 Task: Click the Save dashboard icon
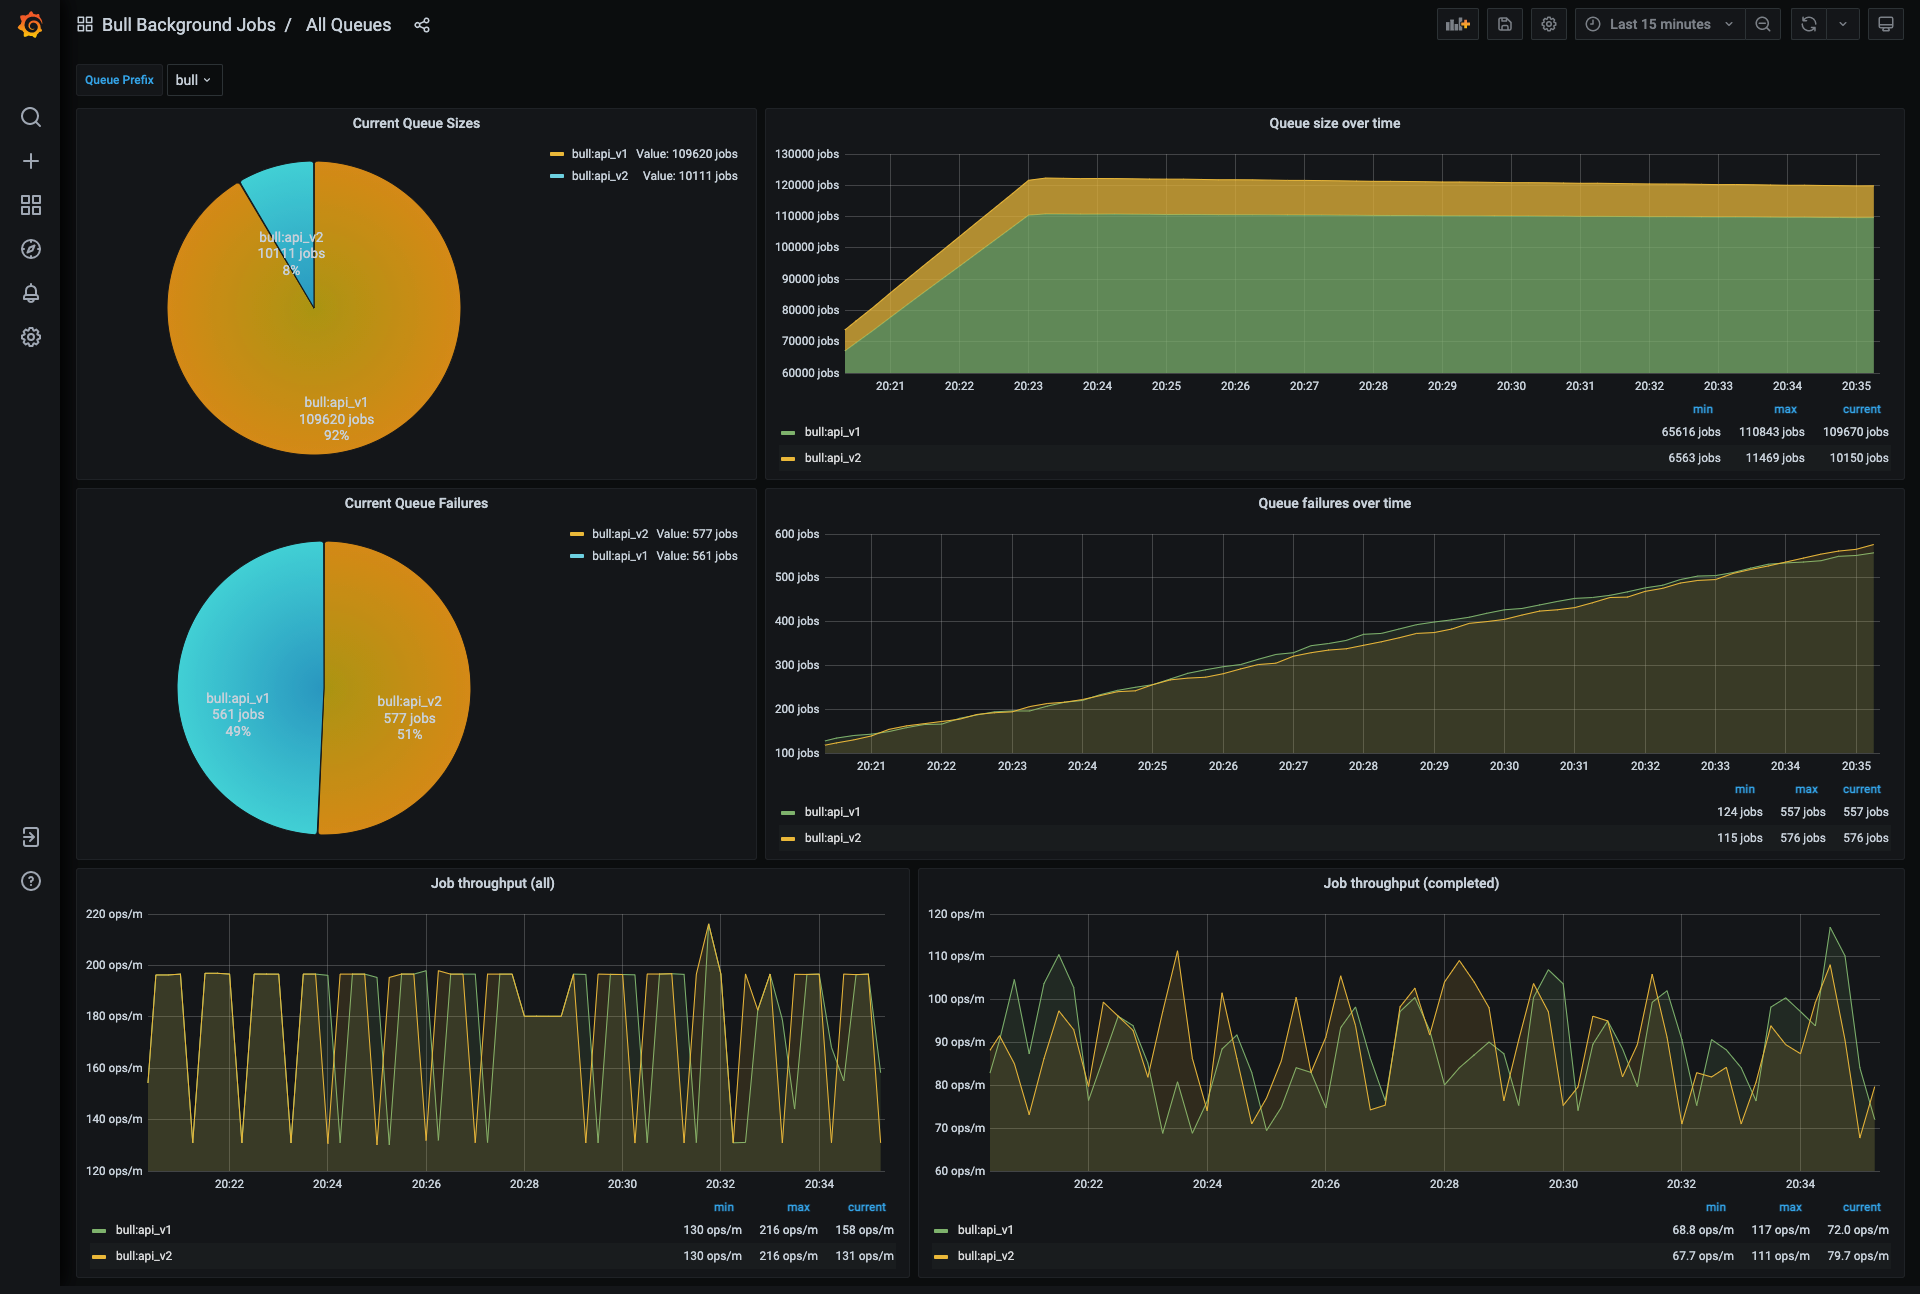tap(1504, 24)
